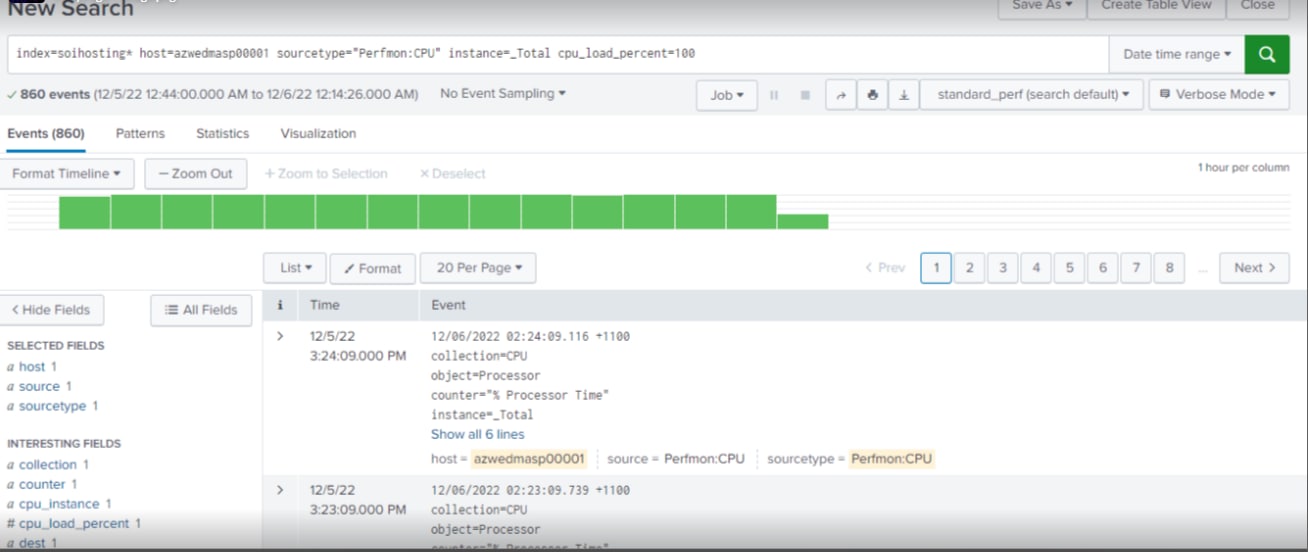The image size is (1308, 552).
Task: Select the short last timeline column
Action: [x=803, y=221]
